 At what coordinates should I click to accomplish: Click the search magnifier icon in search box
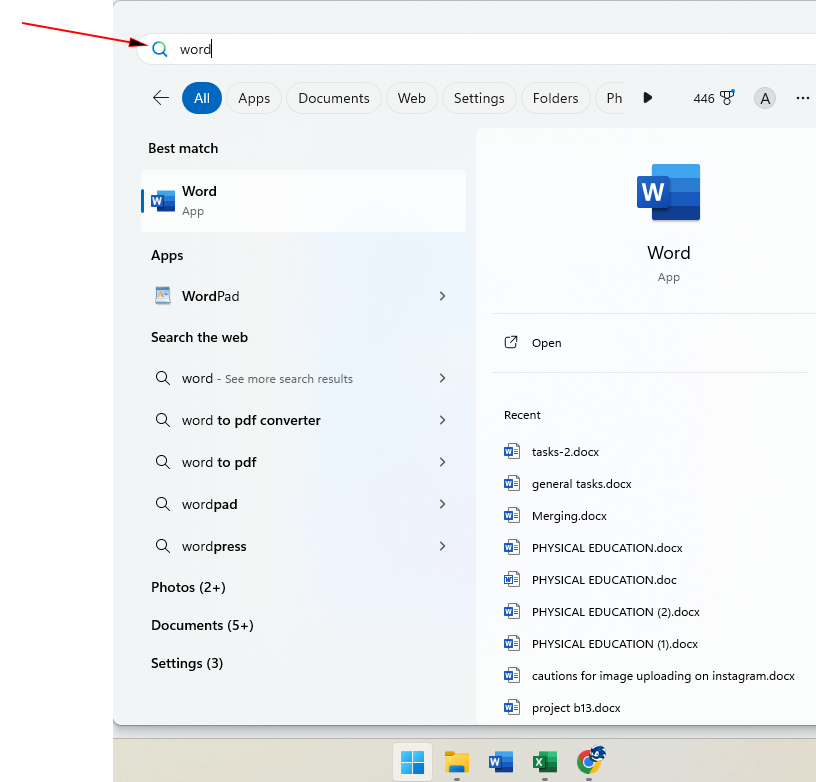click(x=159, y=49)
